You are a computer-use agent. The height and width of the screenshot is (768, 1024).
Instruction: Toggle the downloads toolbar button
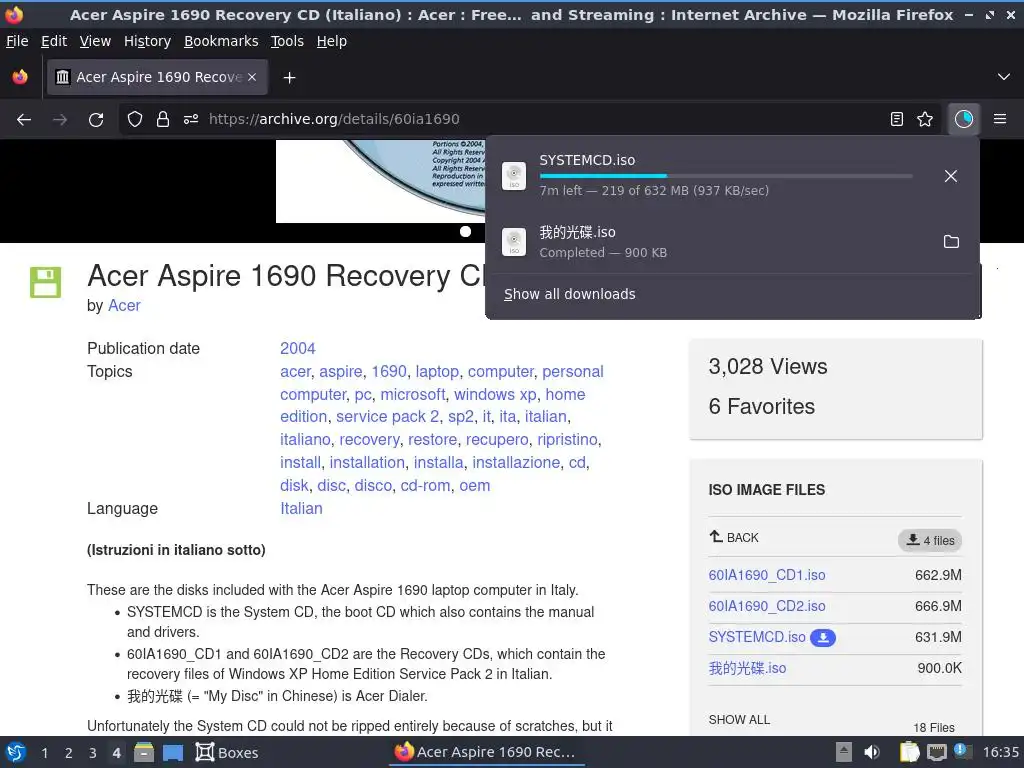[964, 119]
